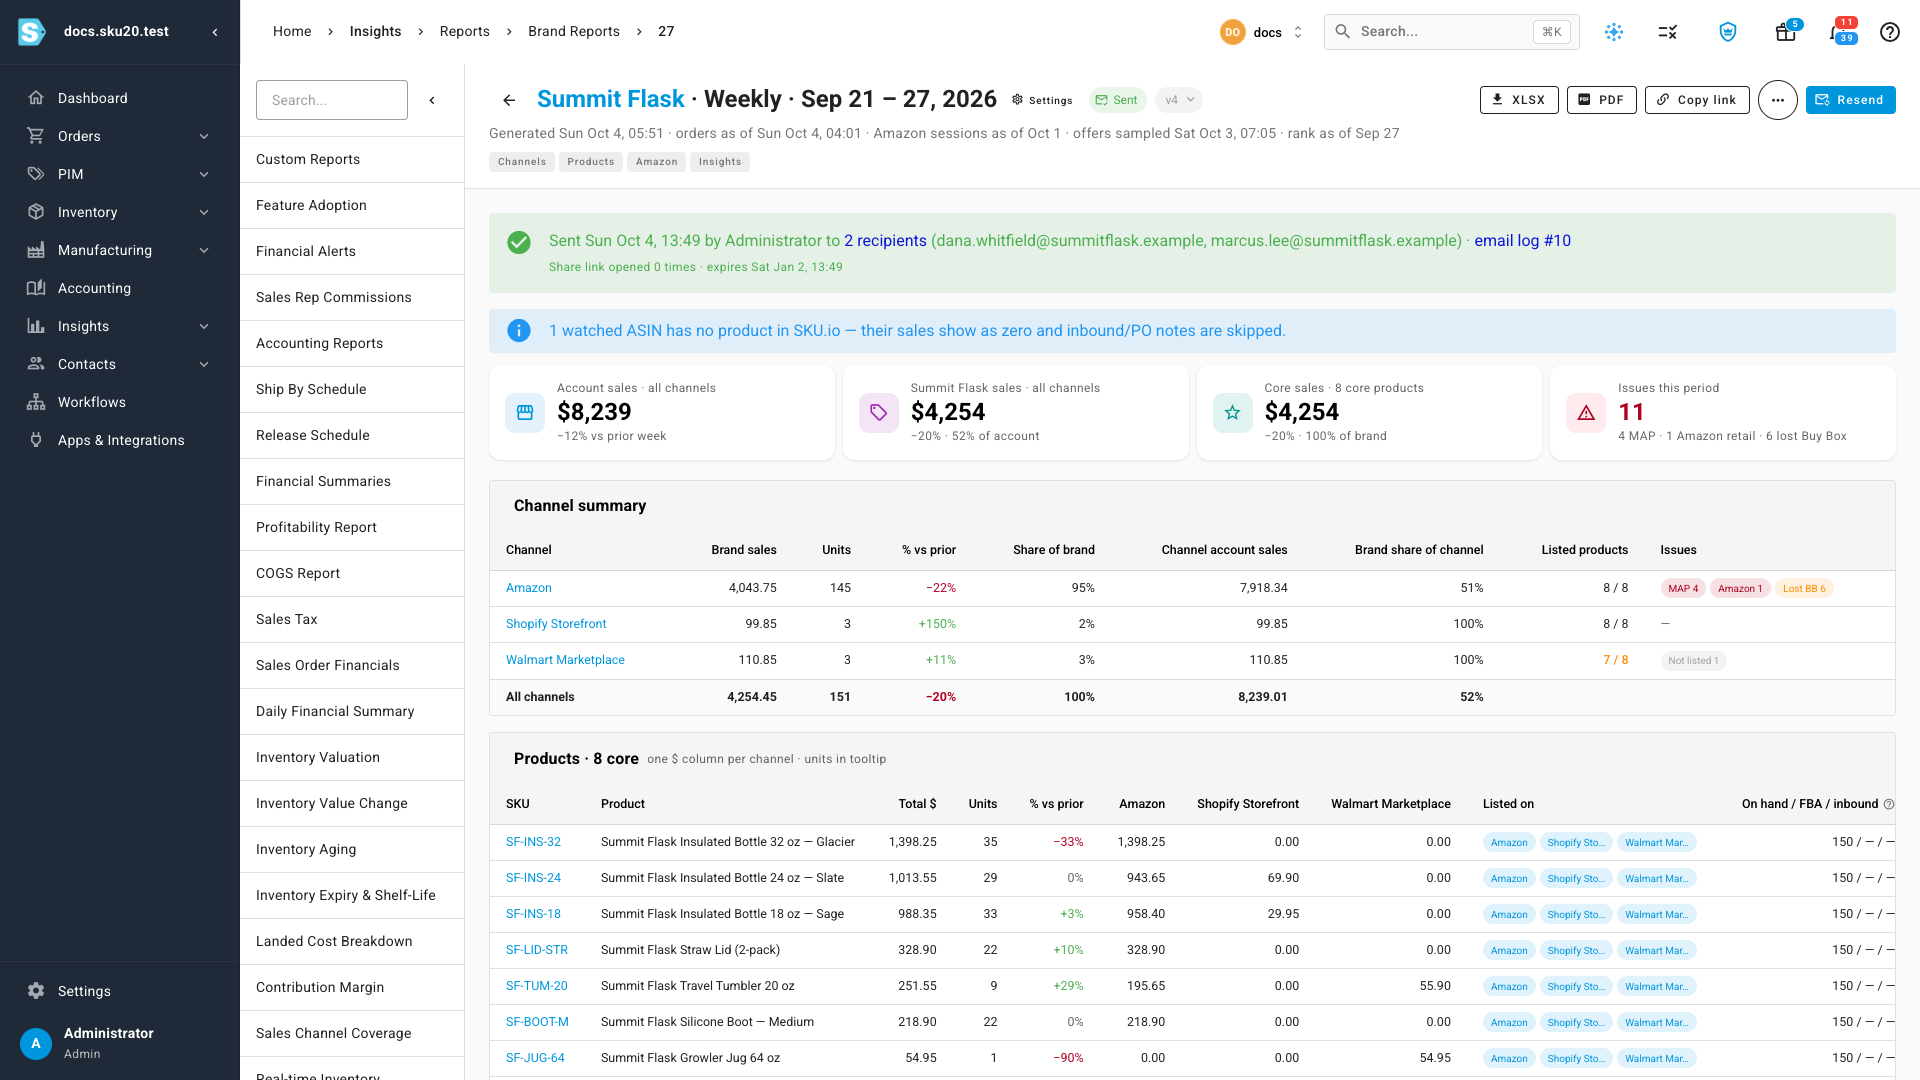Click the info icon next to On hand column
Viewport: 1920px width, 1080px height.
point(1888,804)
